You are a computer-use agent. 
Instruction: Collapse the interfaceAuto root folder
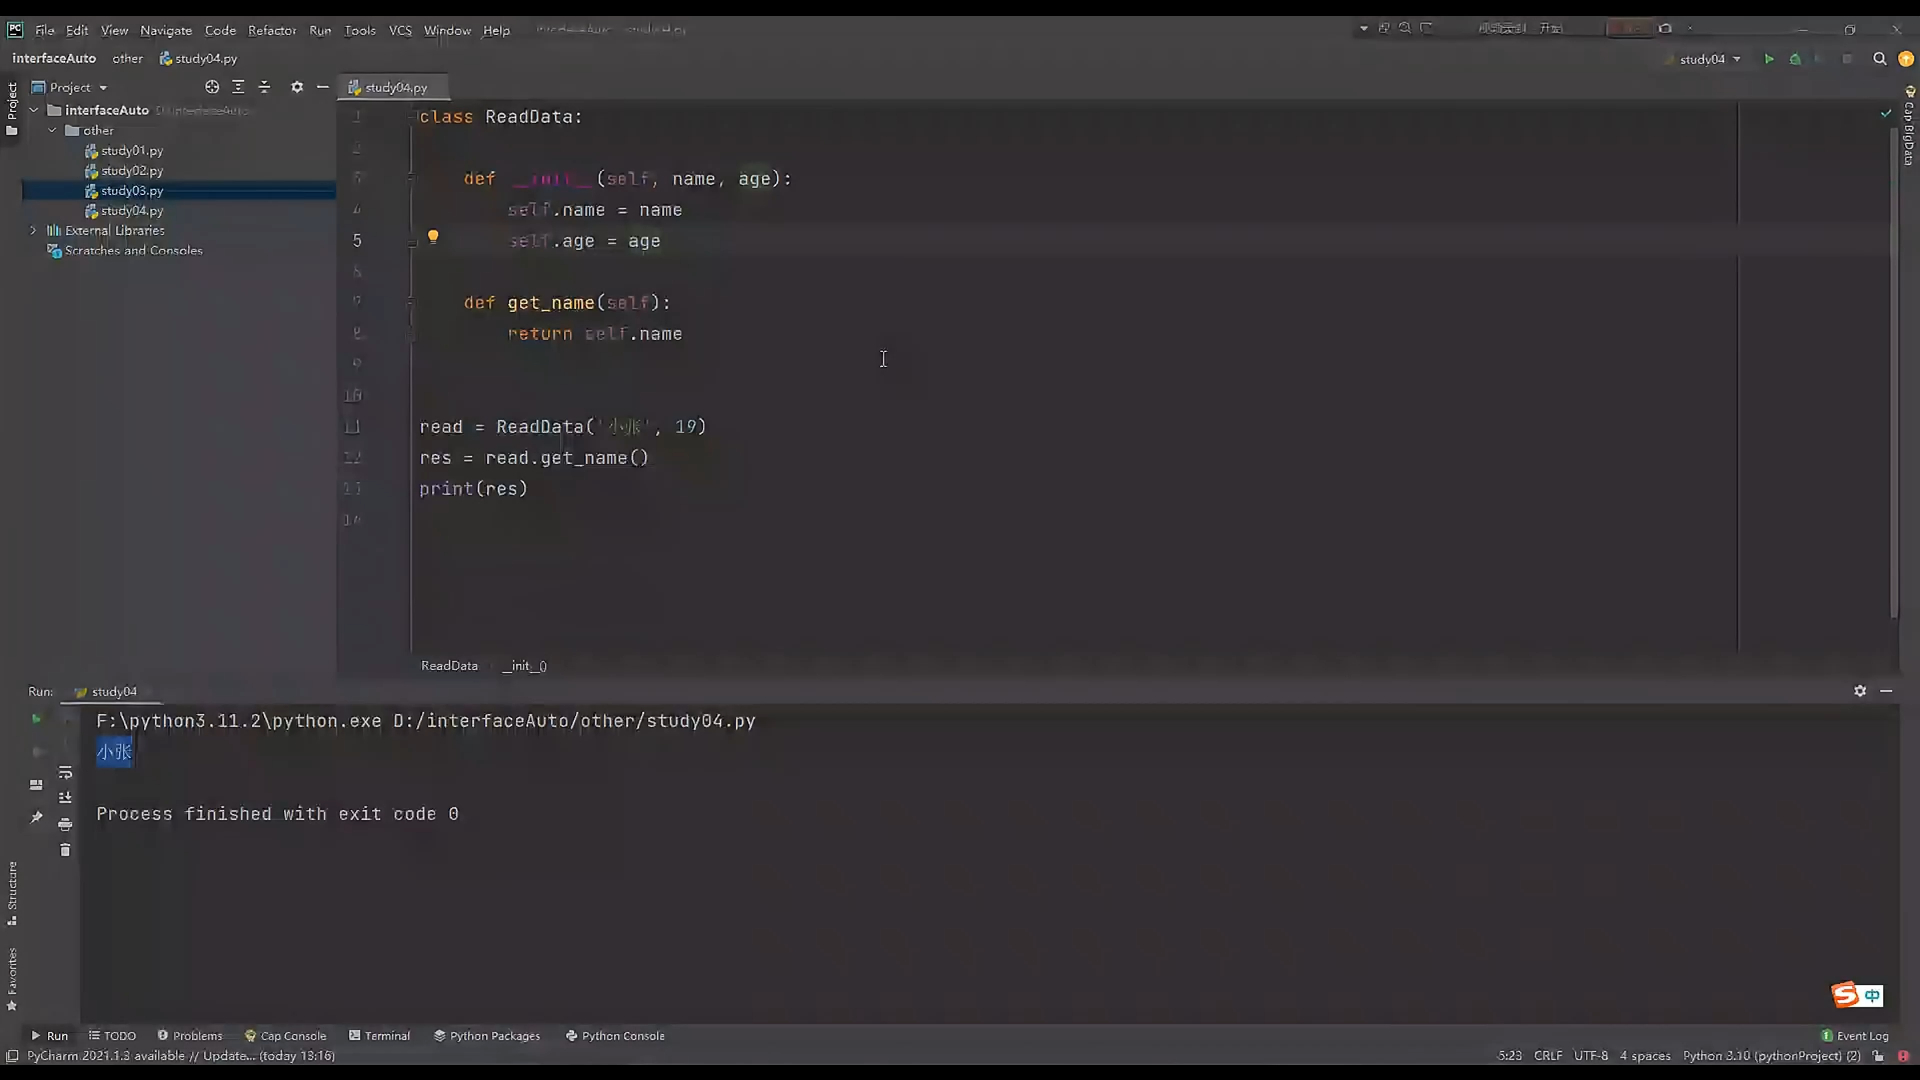click(x=34, y=110)
